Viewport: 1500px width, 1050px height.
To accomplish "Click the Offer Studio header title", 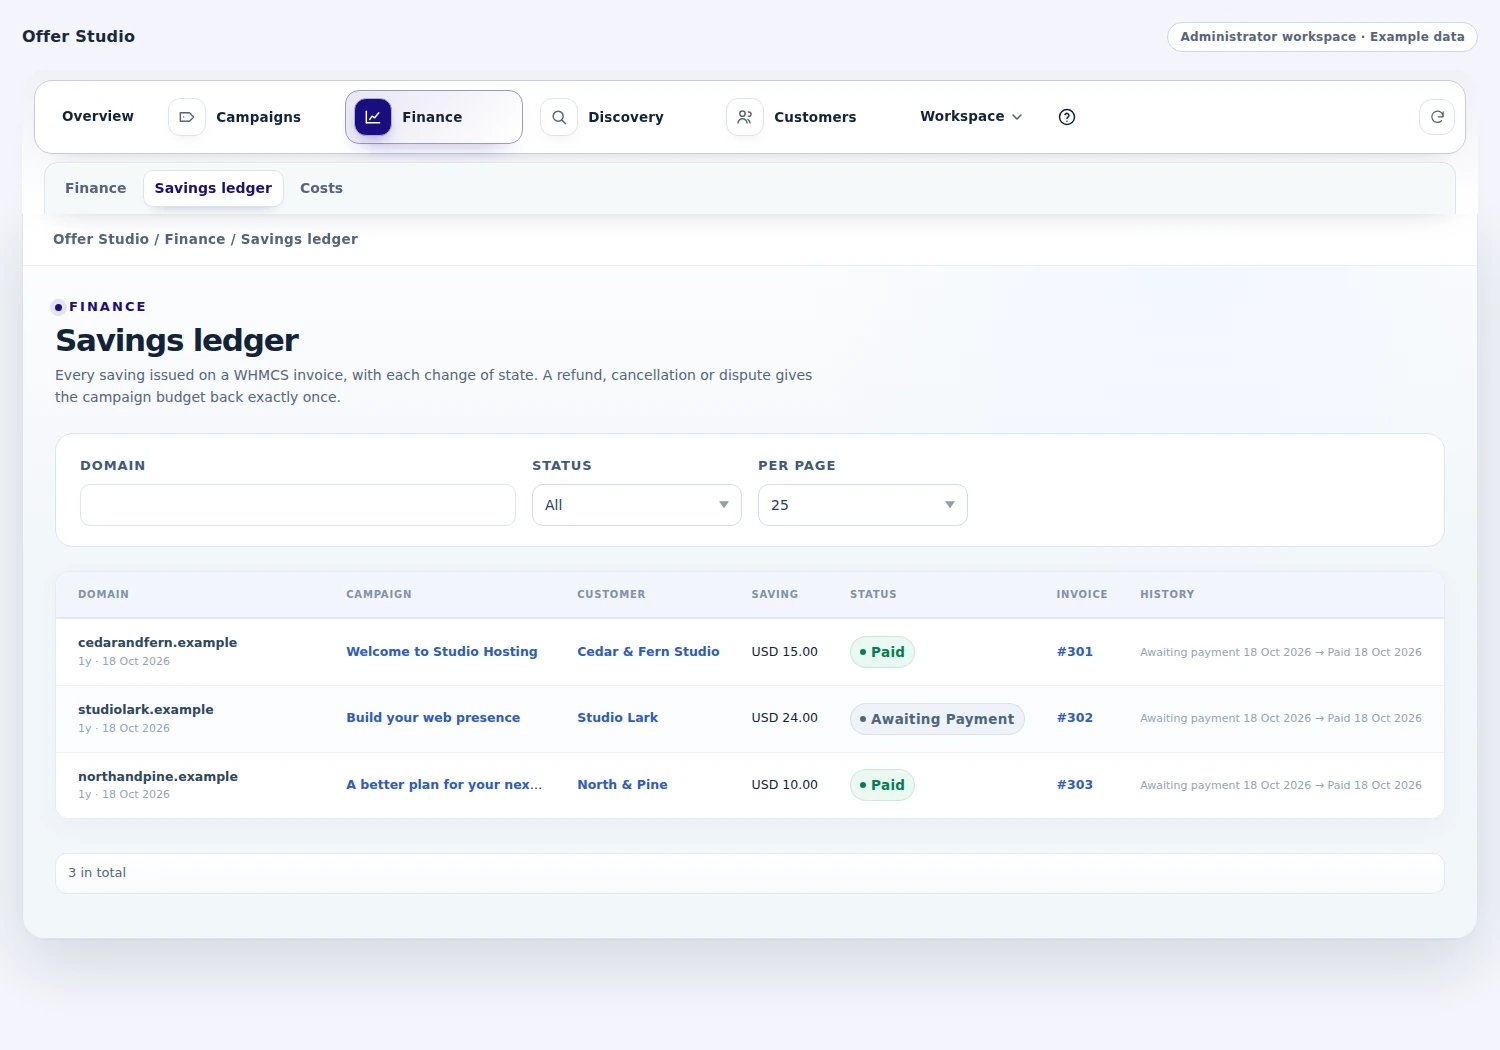I will [78, 36].
